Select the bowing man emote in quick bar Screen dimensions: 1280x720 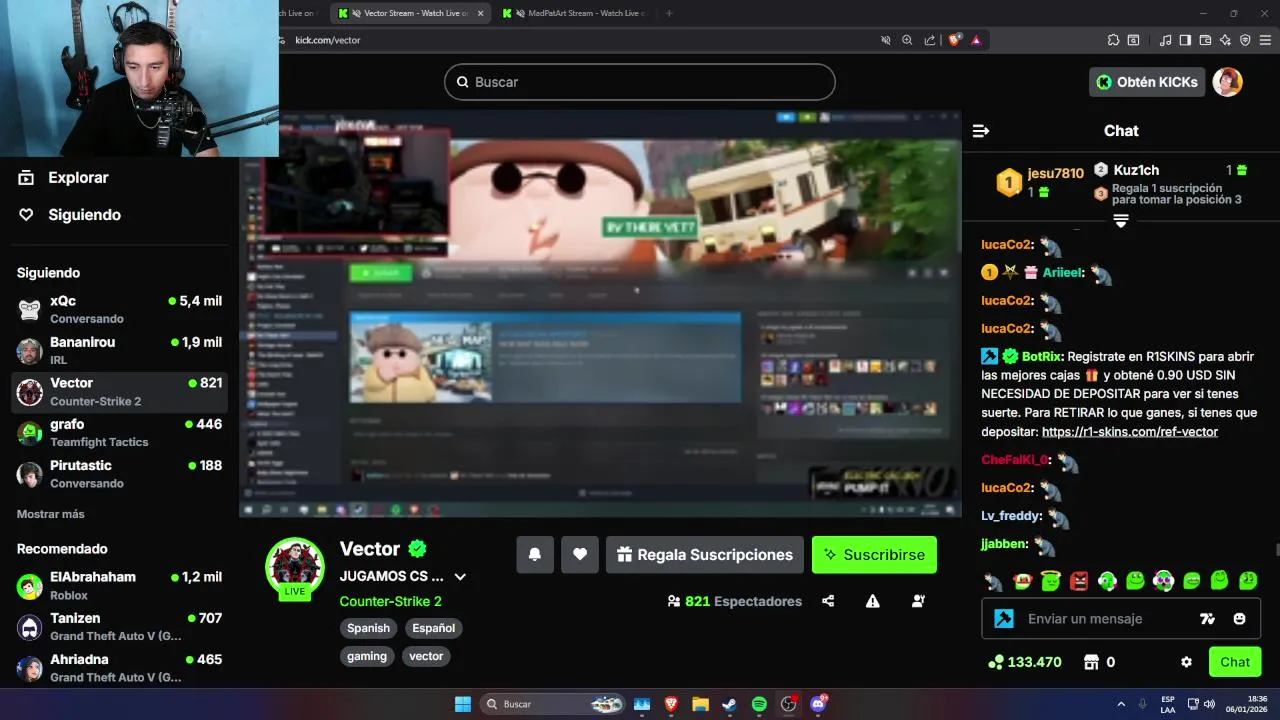coord(993,581)
